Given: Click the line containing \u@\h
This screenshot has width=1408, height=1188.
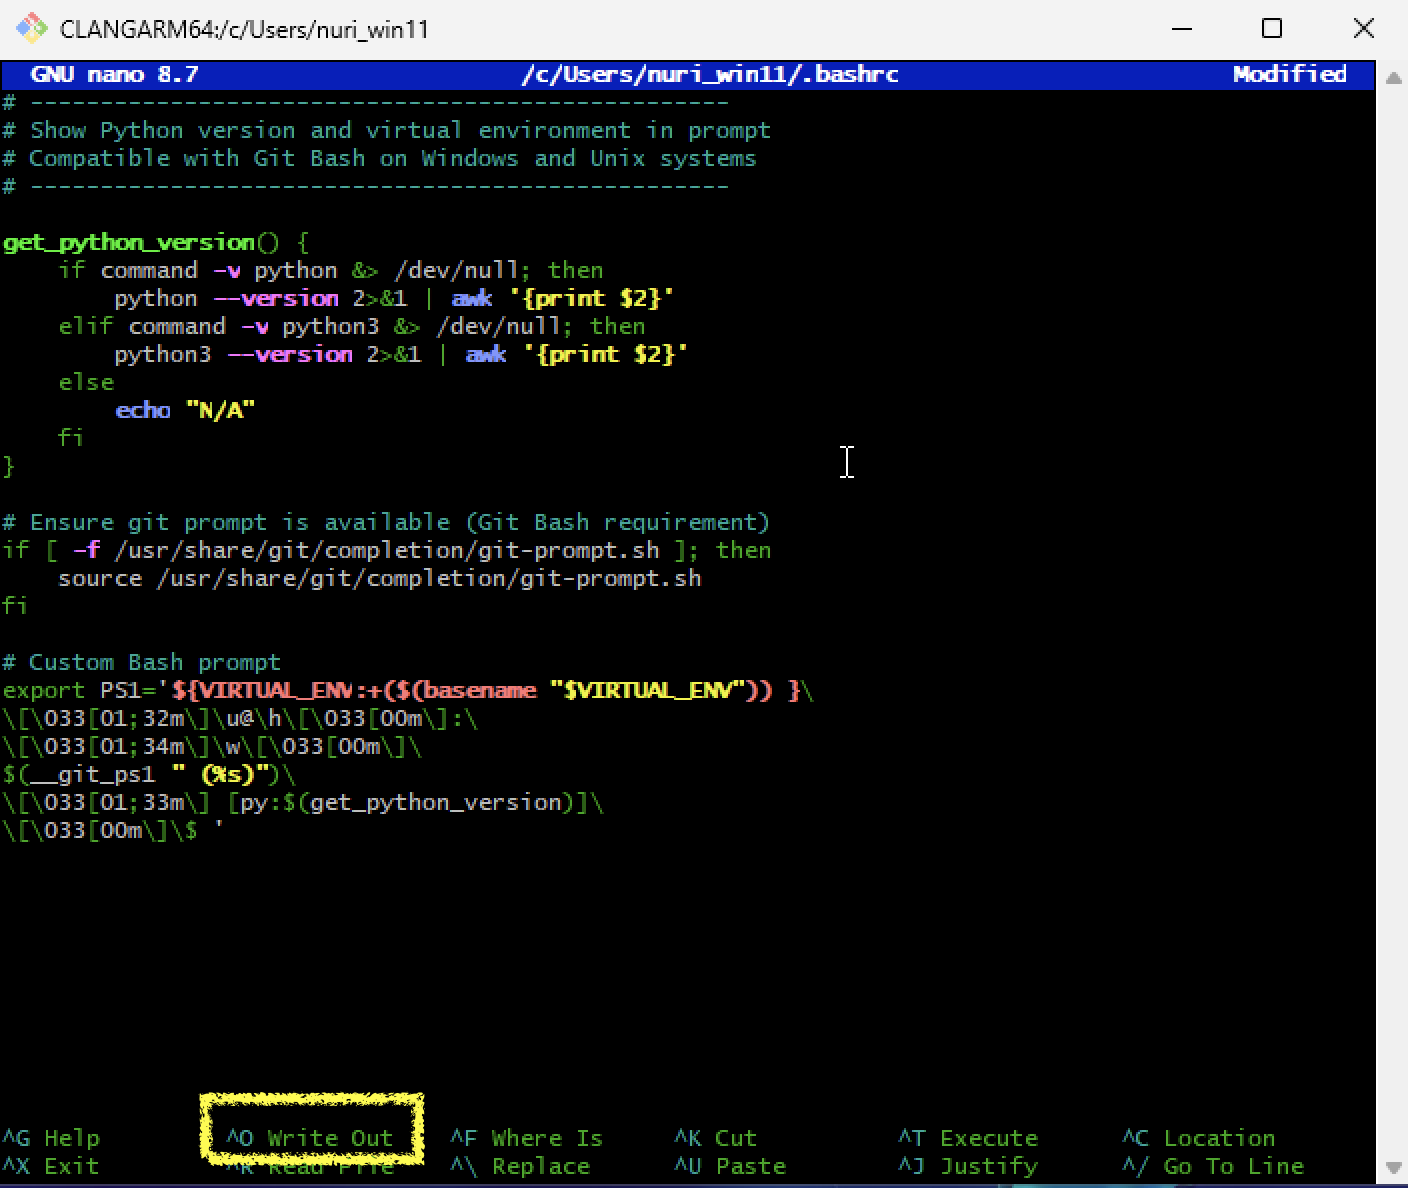Looking at the screenshot, I should [240, 718].
